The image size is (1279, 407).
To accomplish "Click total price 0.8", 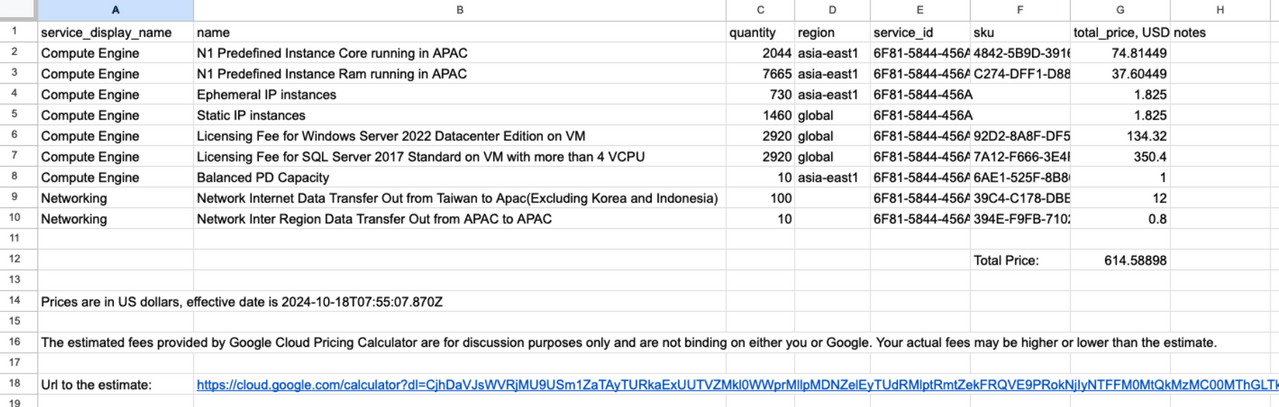I will (1120, 219).
